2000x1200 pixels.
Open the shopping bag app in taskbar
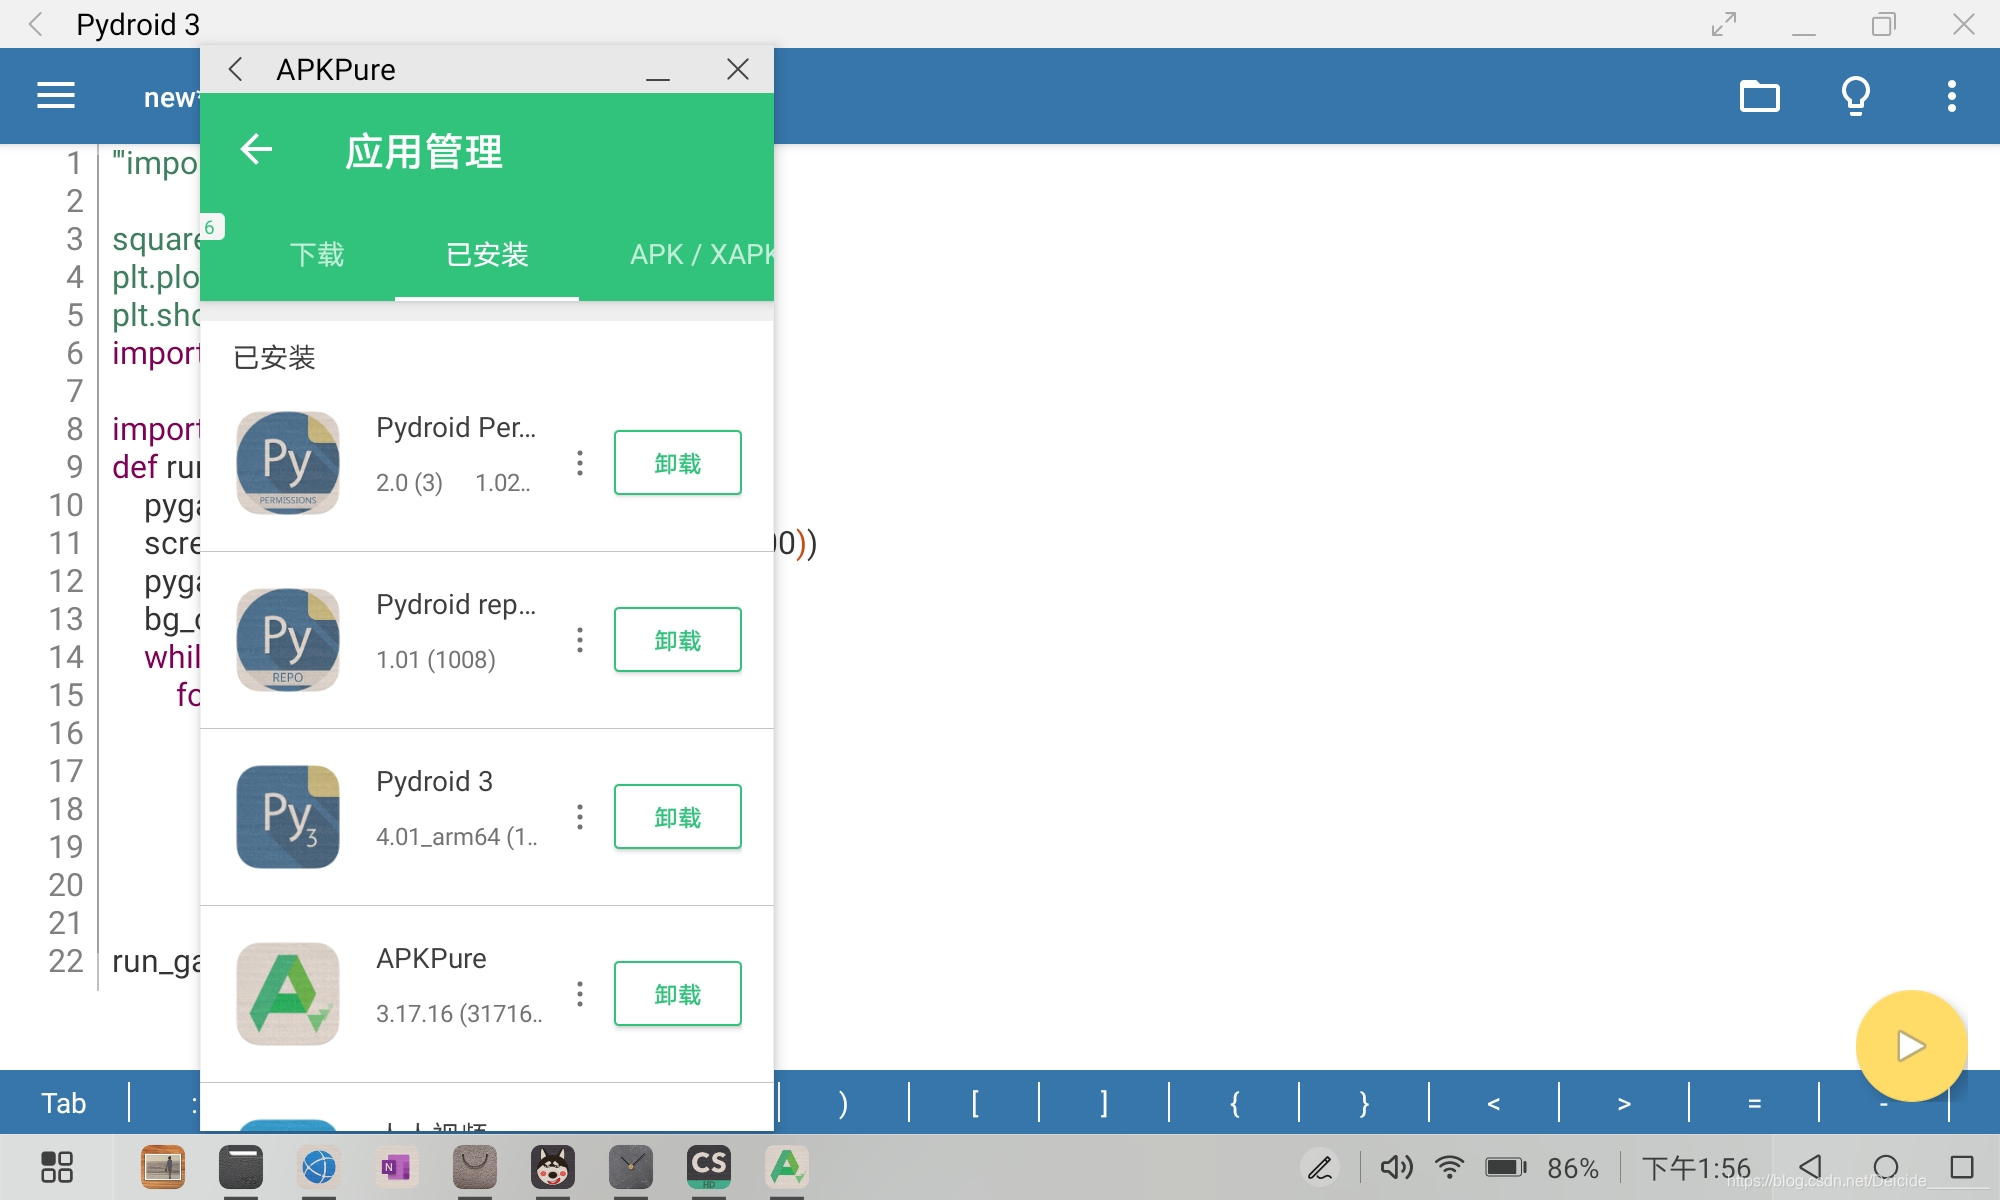(x=475, y=1167)
